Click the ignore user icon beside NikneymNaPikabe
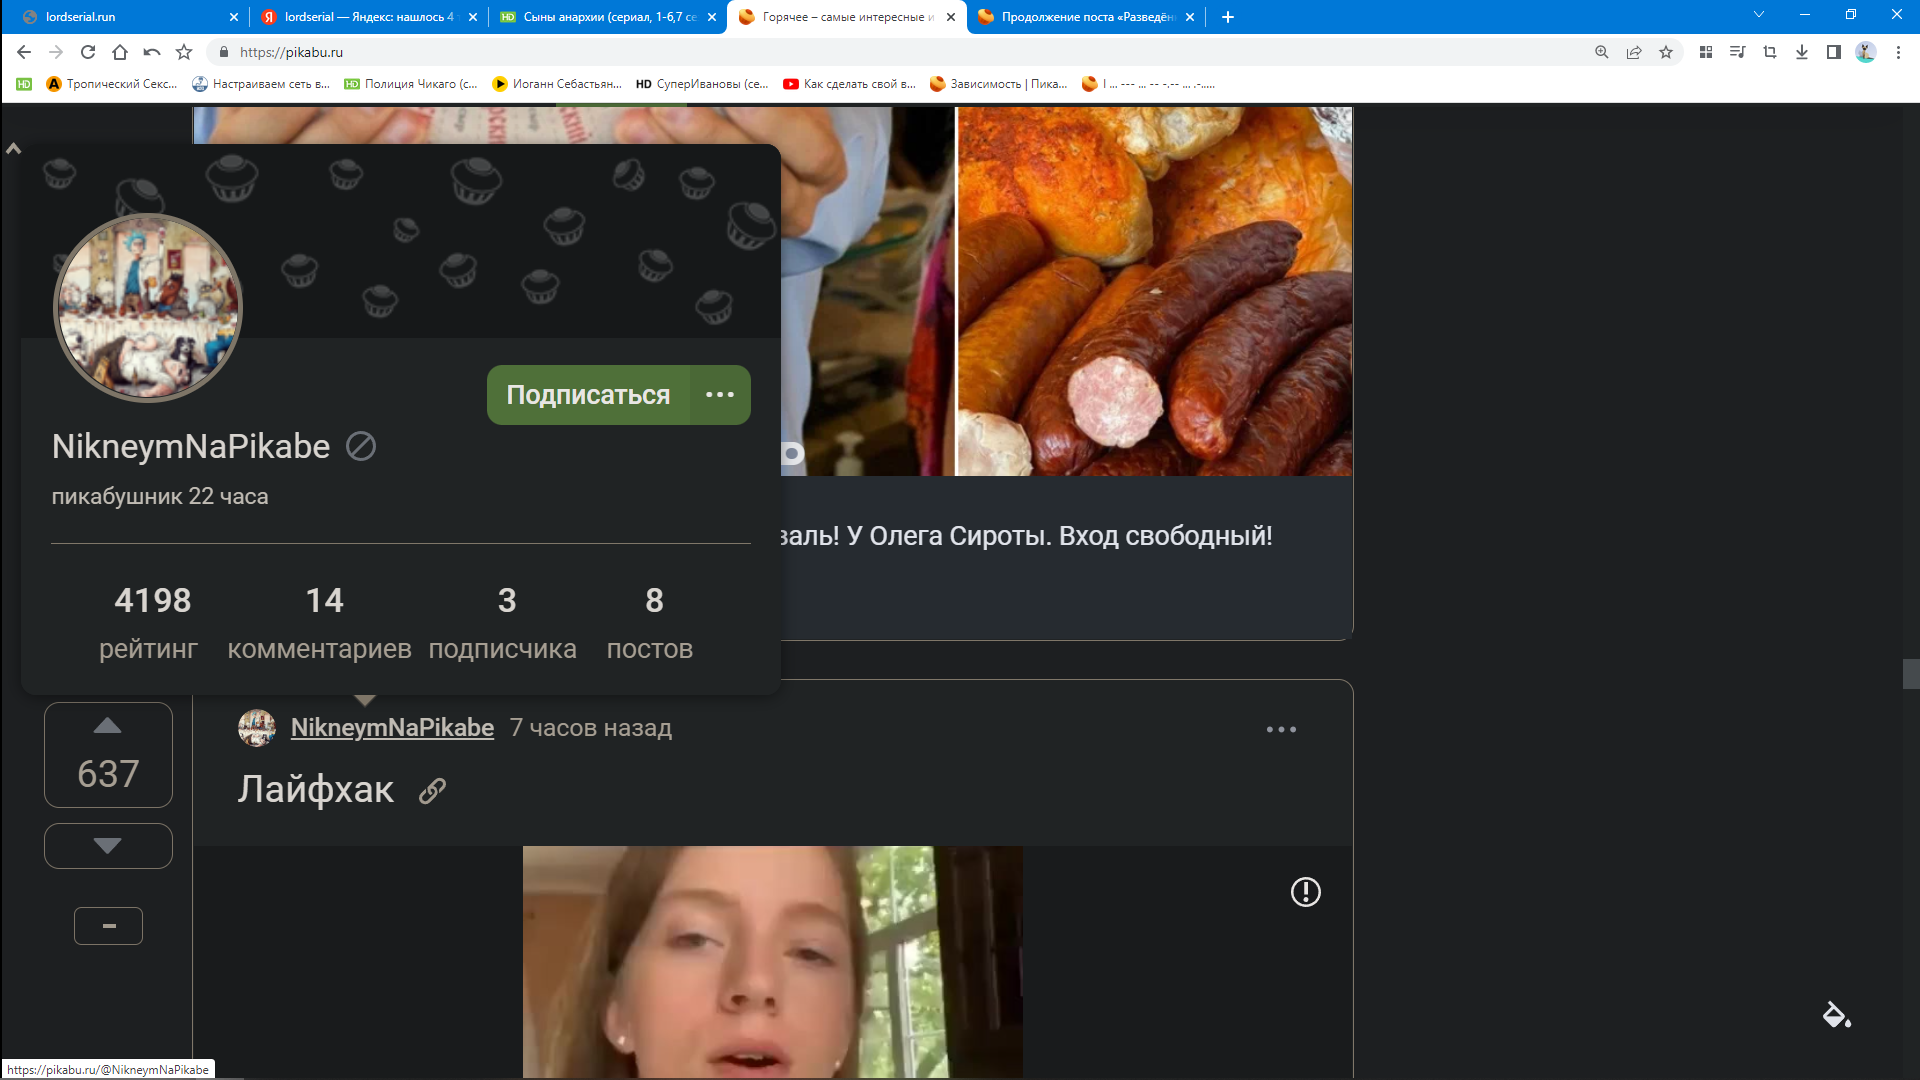Image resolution: width=1920 pixels, height=1080 pixels. tap(361, 446)
